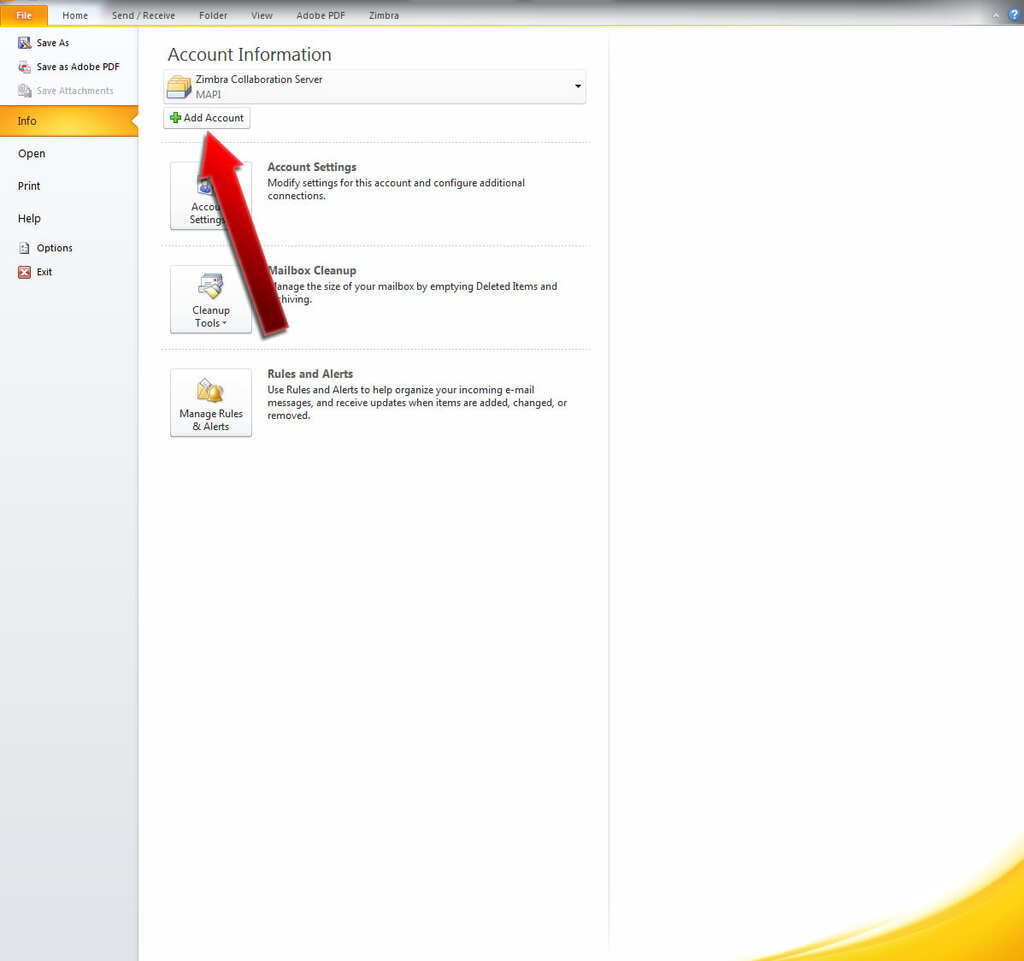Open the Zimbra ribbon tab
The image size is (1024, 961).
coord(384,15)
